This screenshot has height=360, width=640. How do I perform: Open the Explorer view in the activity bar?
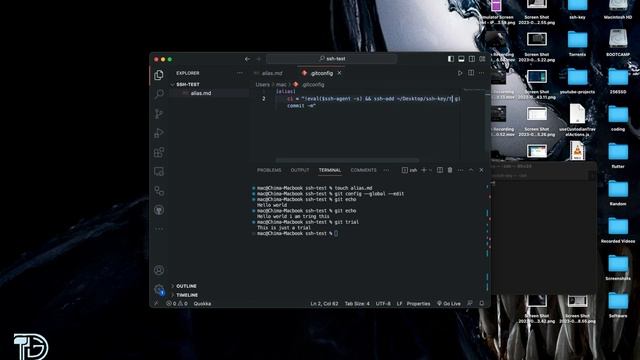[x=159, y=75]
